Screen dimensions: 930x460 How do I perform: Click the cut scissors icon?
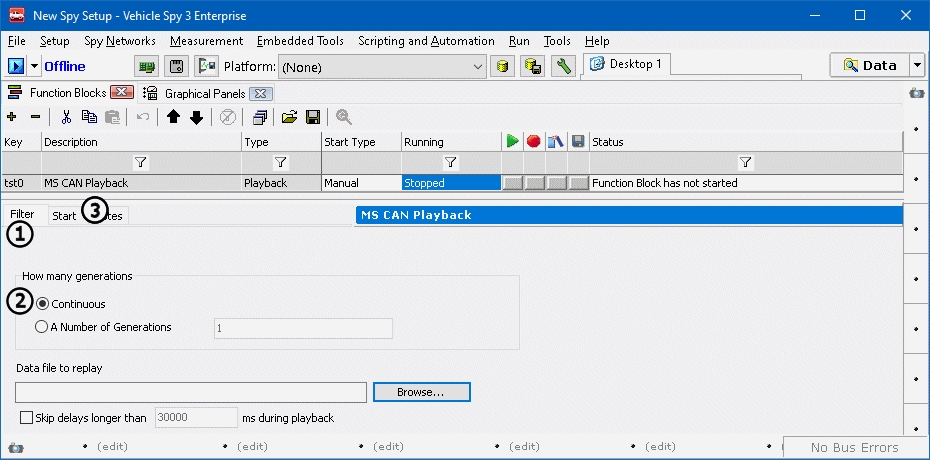click(x=66, y=117)
